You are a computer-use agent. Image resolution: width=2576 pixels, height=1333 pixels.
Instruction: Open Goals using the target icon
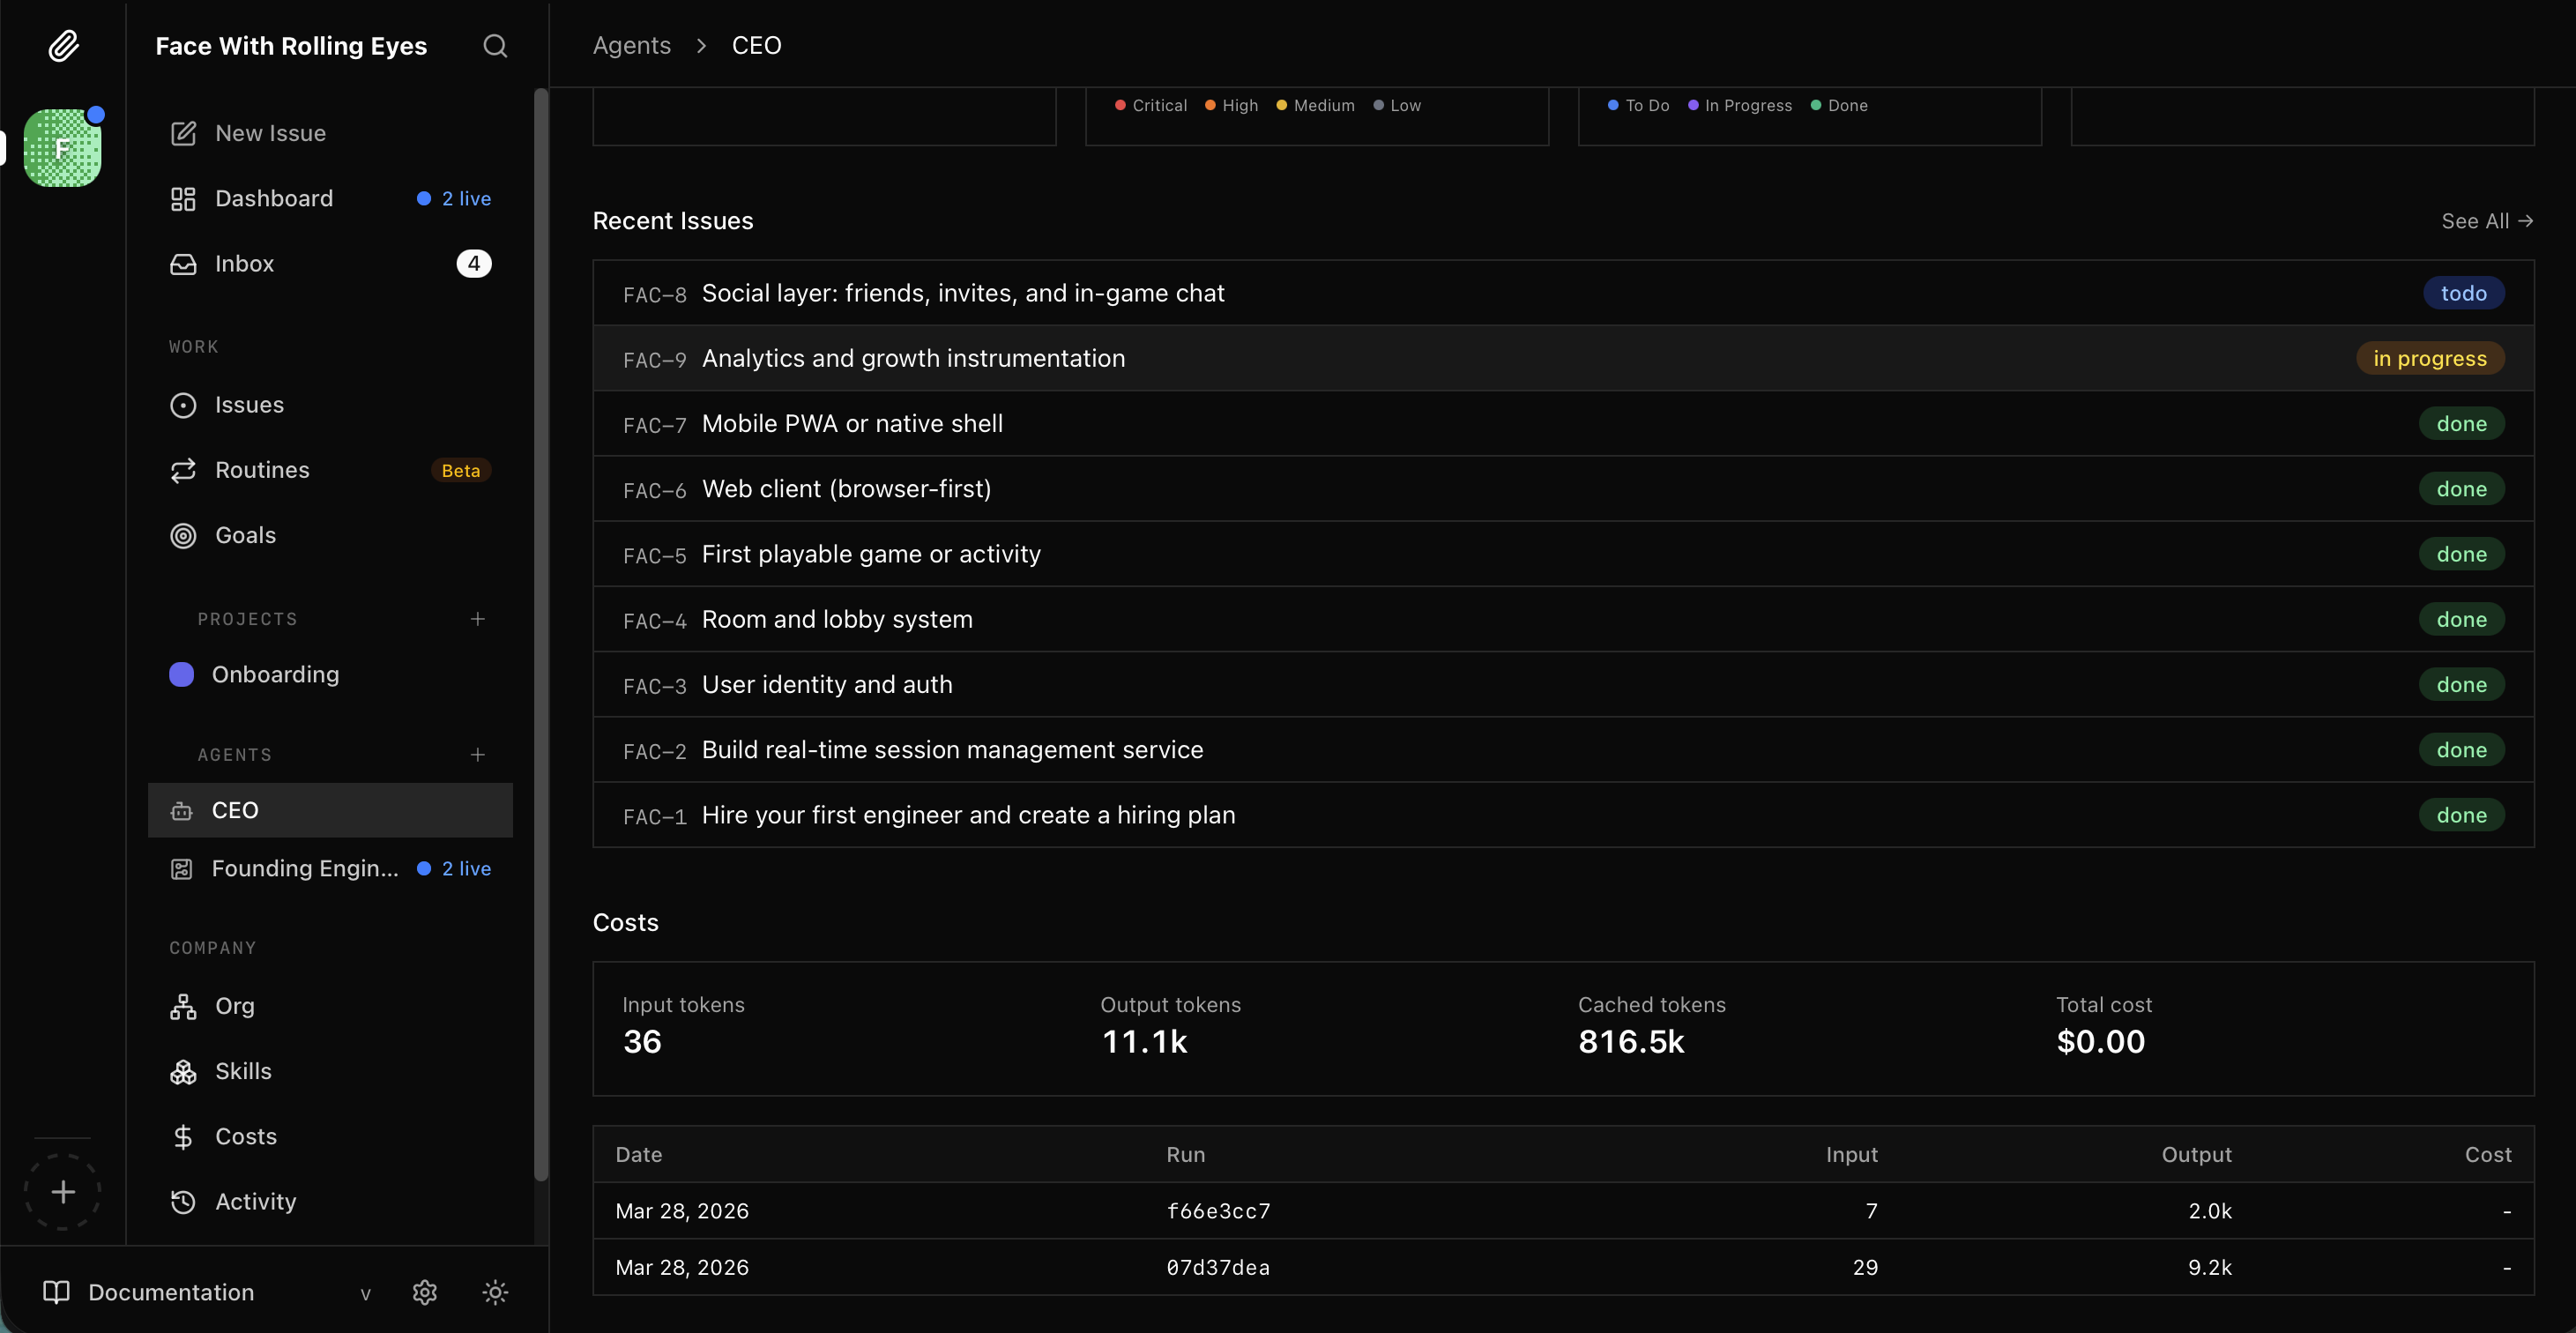click(183, 535)
